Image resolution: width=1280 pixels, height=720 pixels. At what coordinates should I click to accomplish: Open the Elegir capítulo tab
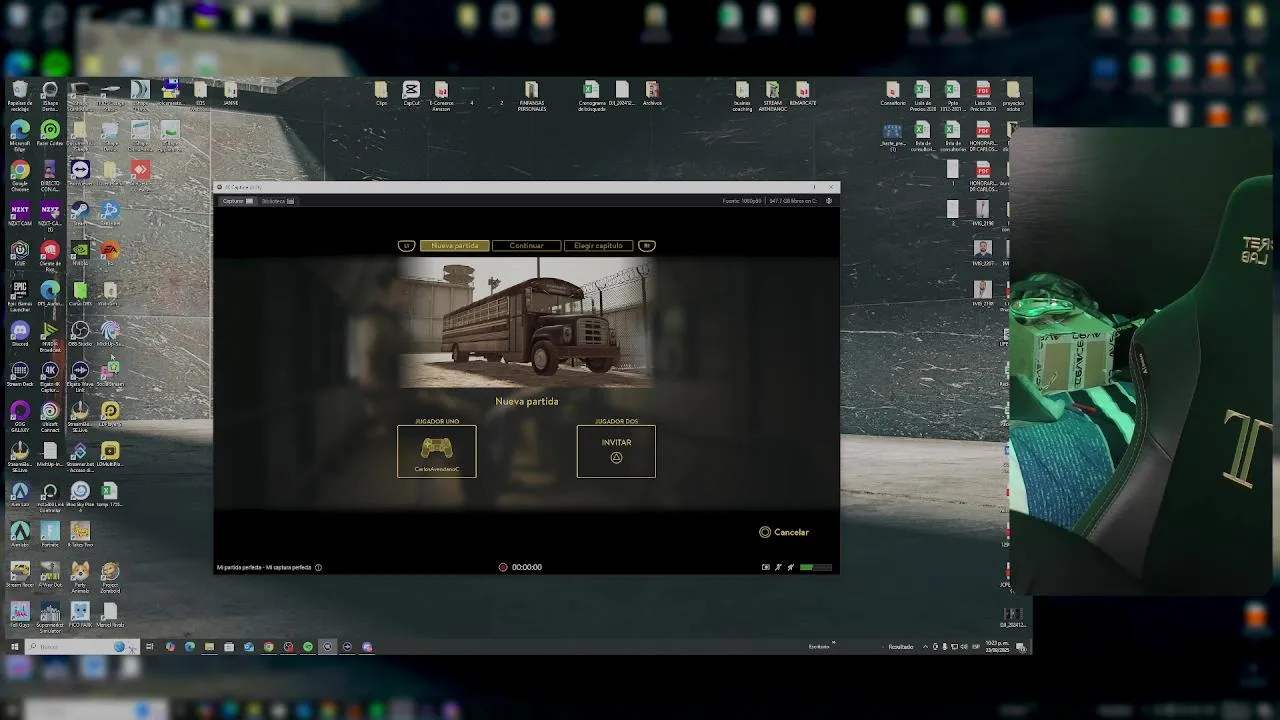tap(598, 245)
